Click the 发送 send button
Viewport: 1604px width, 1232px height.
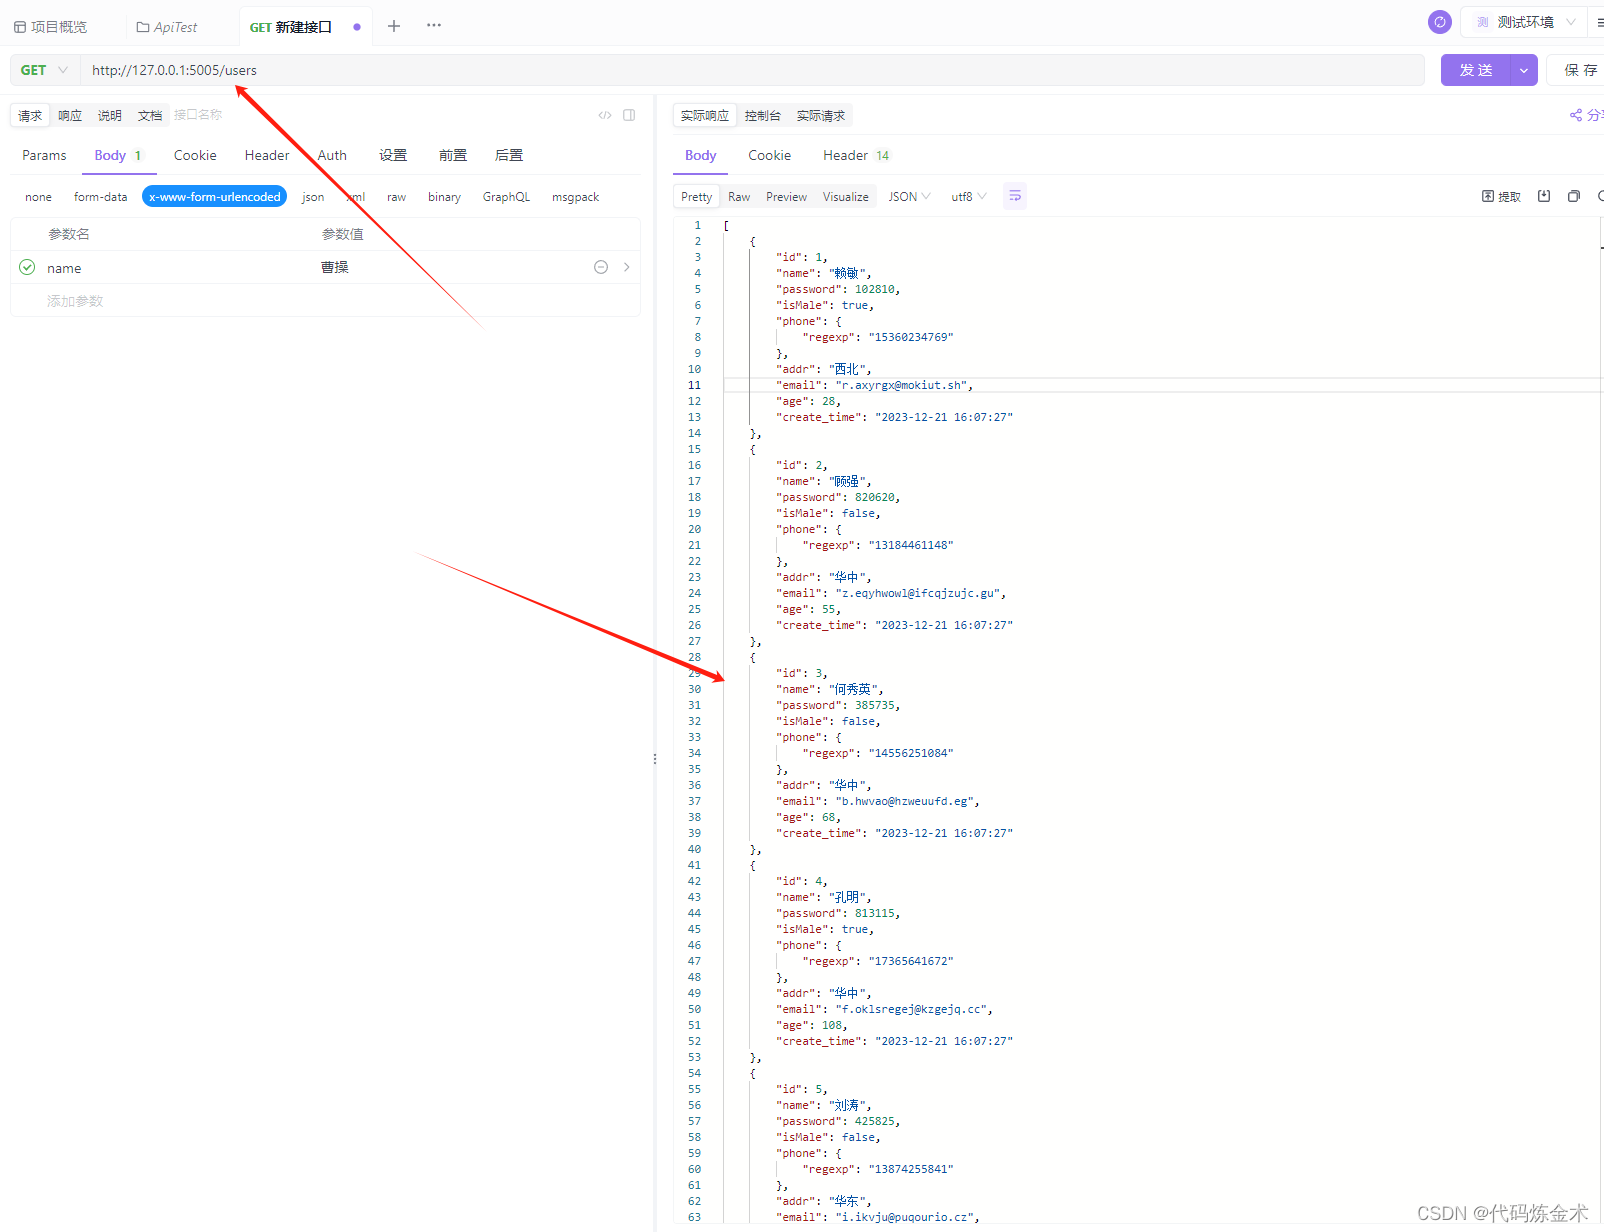pos(1476,70)
